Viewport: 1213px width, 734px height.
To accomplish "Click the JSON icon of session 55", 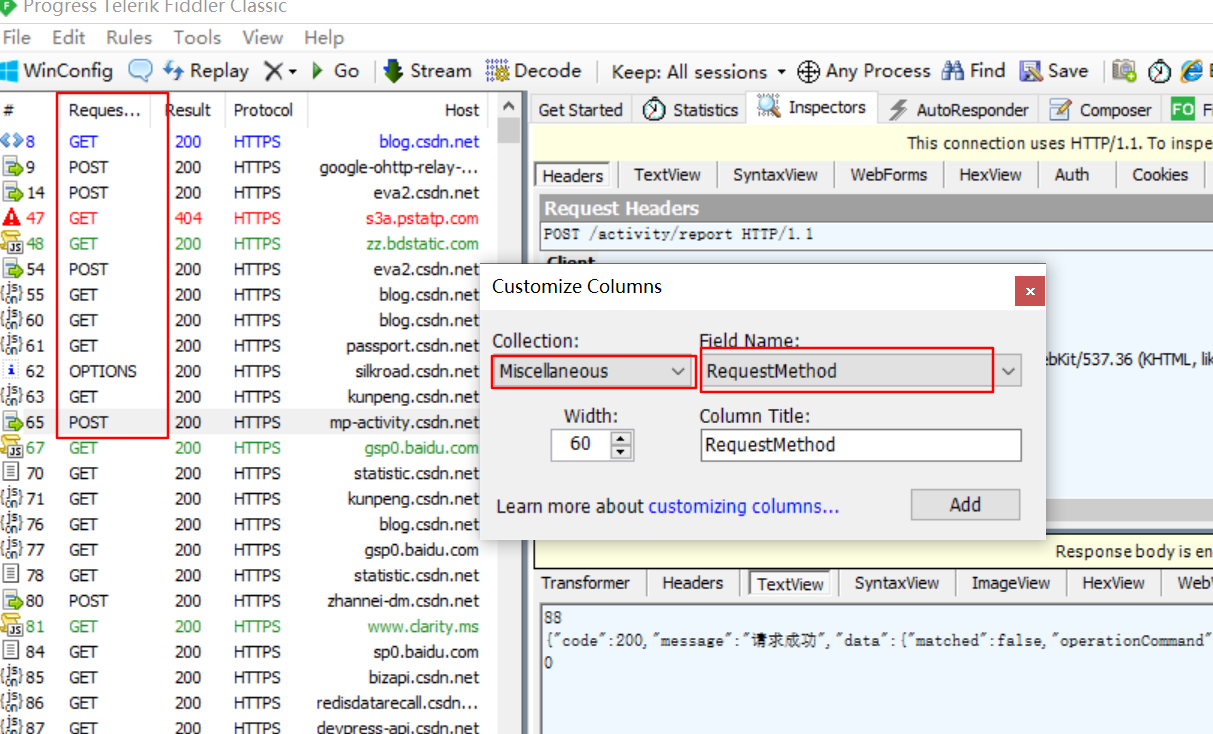I will [x=11, y=294].
